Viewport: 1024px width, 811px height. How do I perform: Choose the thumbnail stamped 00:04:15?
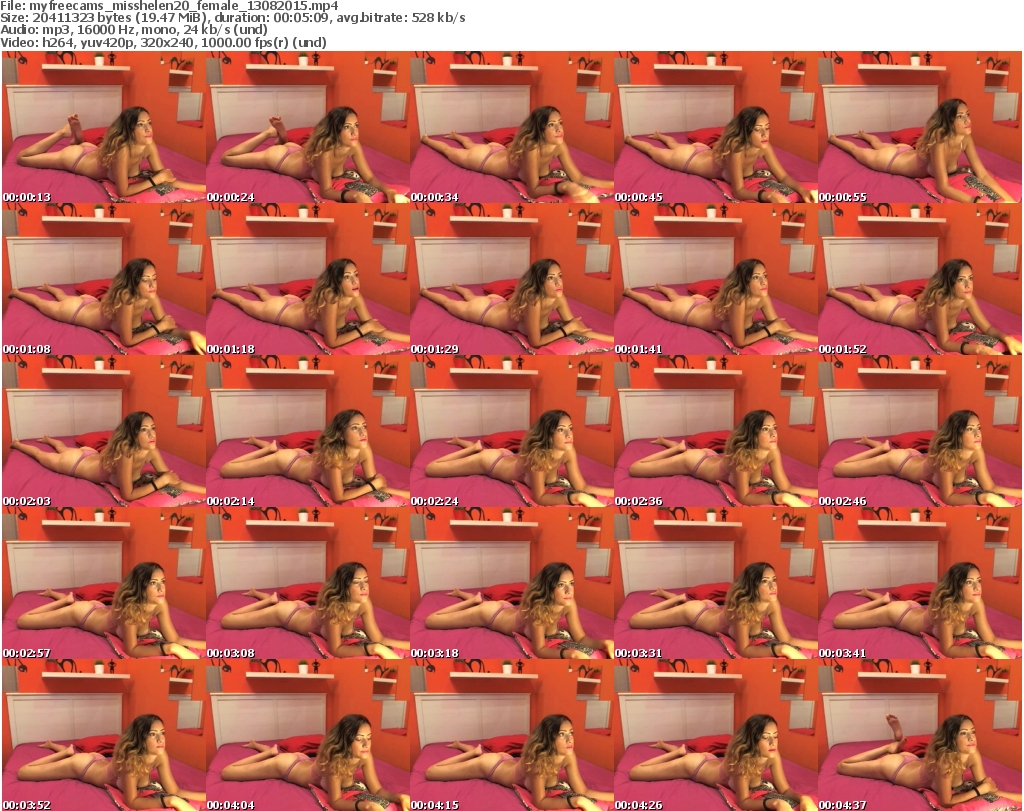[x=511, y=735]
